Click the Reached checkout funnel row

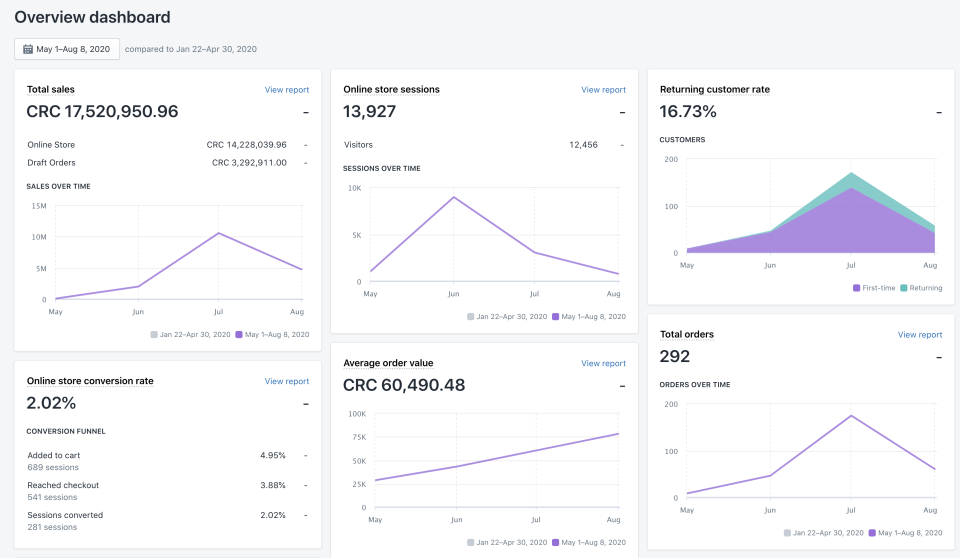[167, 491]
